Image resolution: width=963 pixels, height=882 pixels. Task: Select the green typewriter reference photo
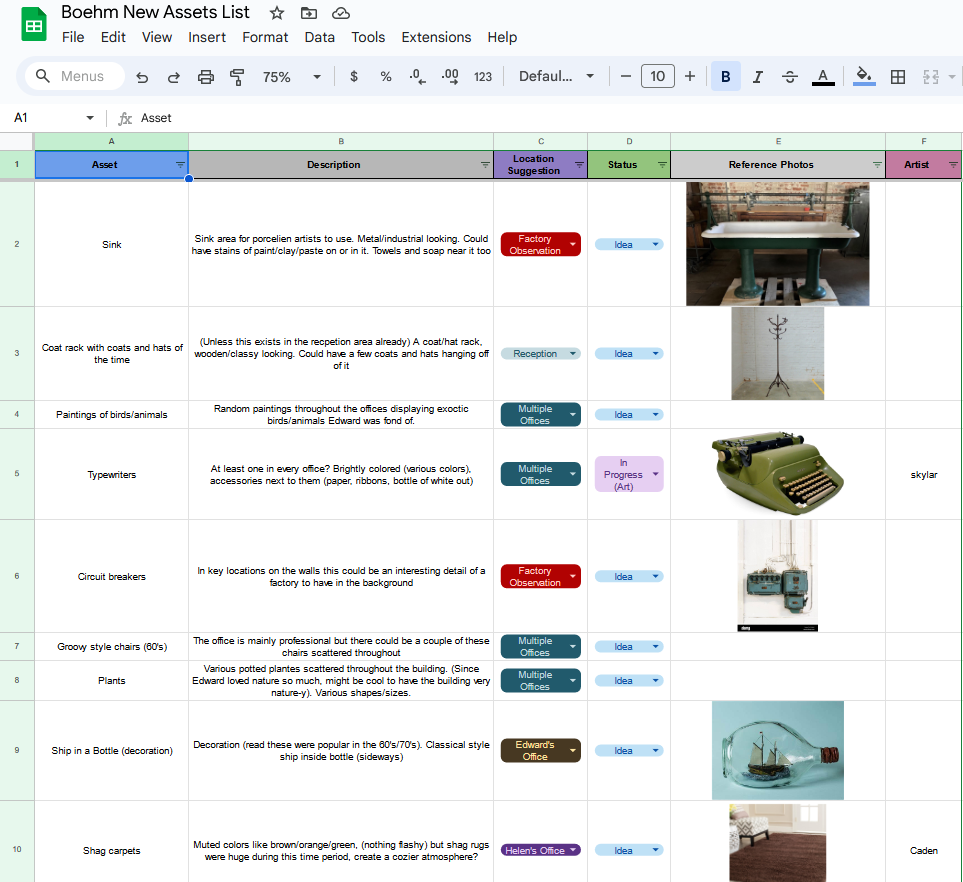point(778,473)
